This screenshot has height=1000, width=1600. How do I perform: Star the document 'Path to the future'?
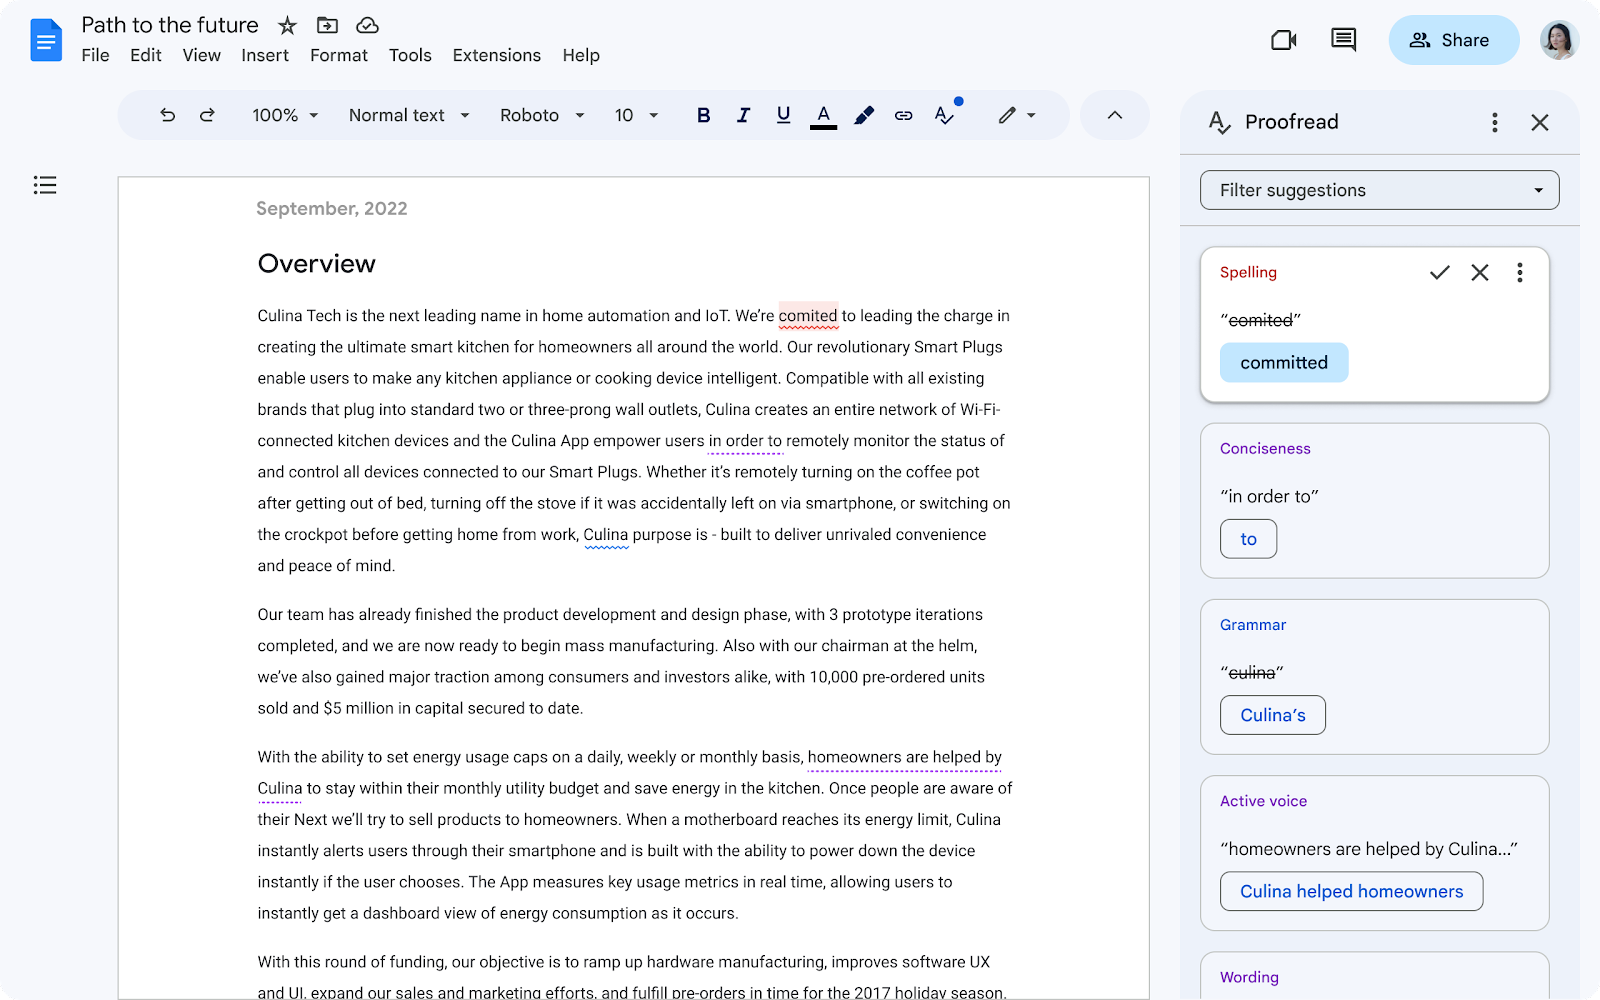pos(287,25)
